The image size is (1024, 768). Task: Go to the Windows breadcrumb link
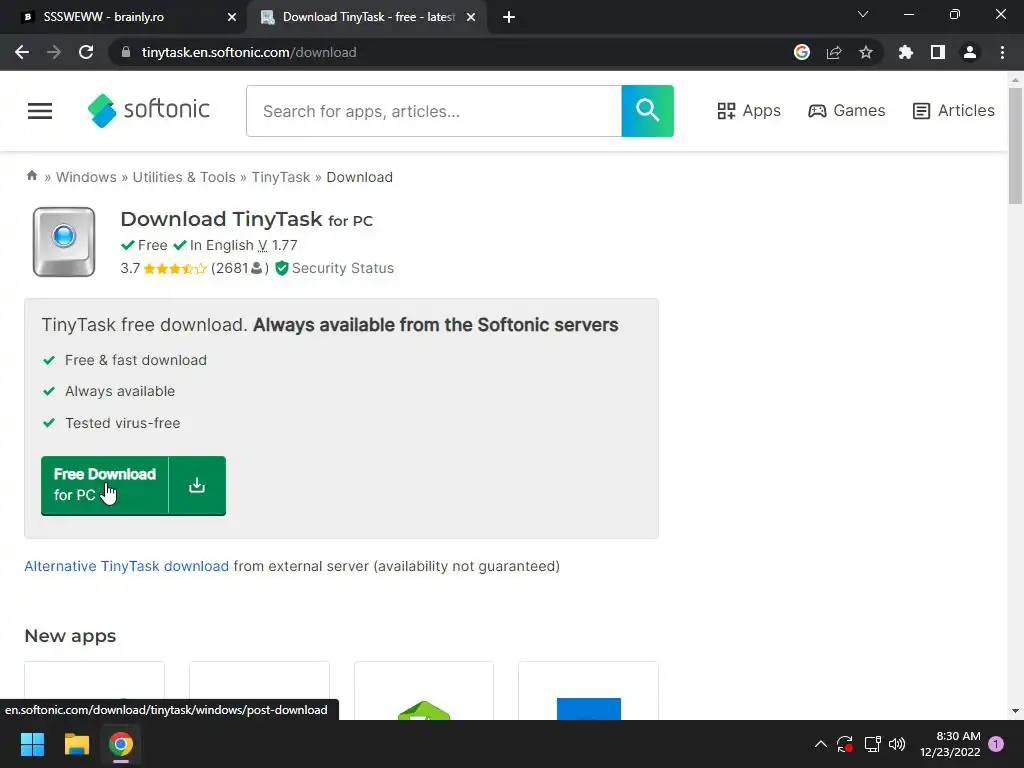(86, 177)
